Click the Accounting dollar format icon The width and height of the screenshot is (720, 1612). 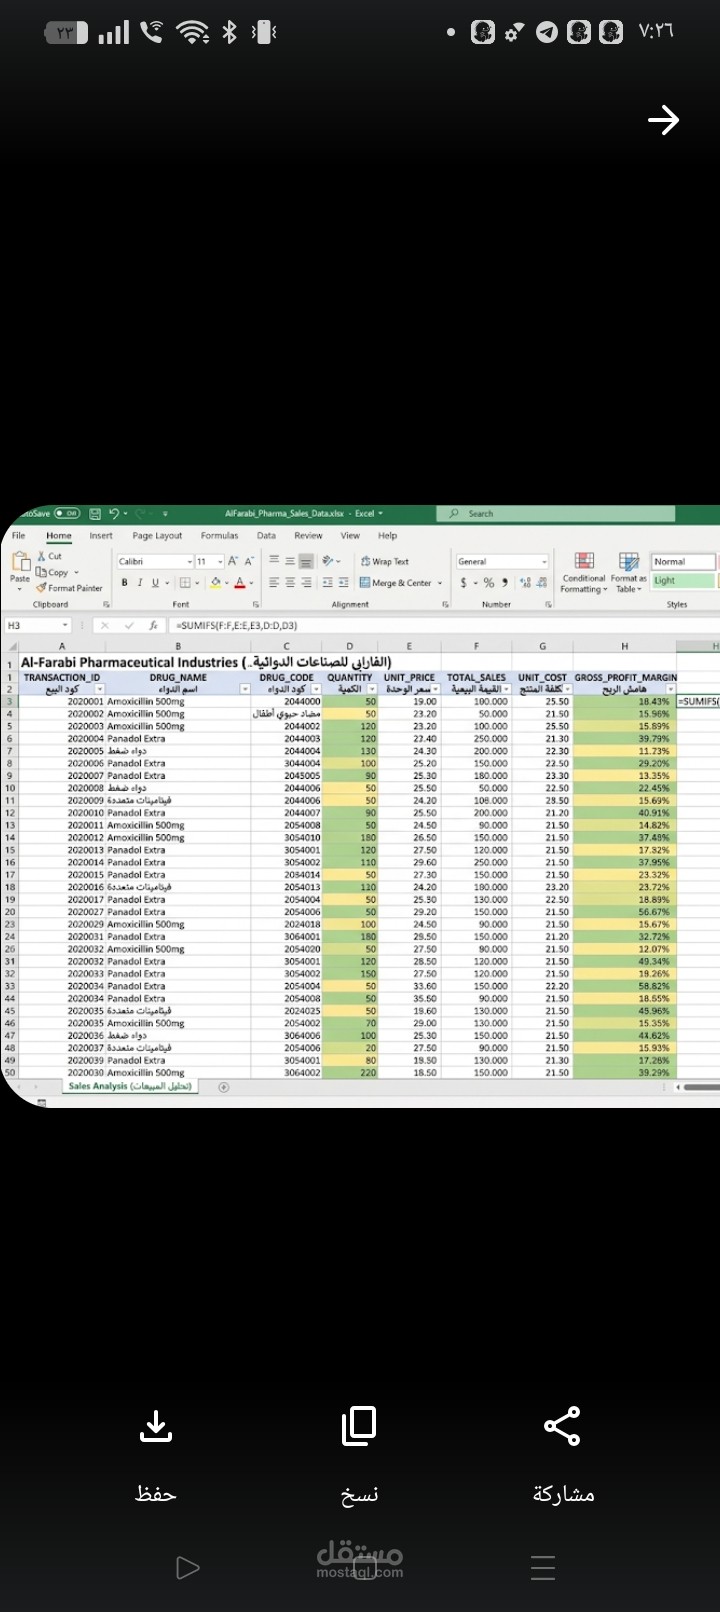click(463, 583)
